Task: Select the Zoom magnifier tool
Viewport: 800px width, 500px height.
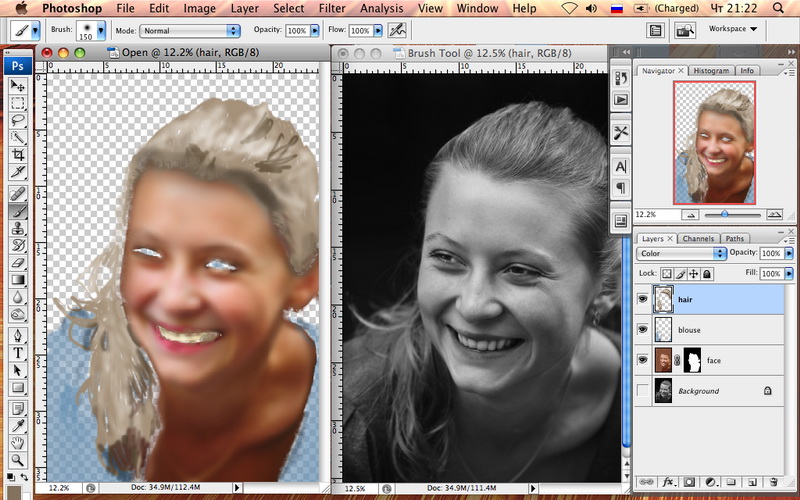Action: tap(18, 459)
